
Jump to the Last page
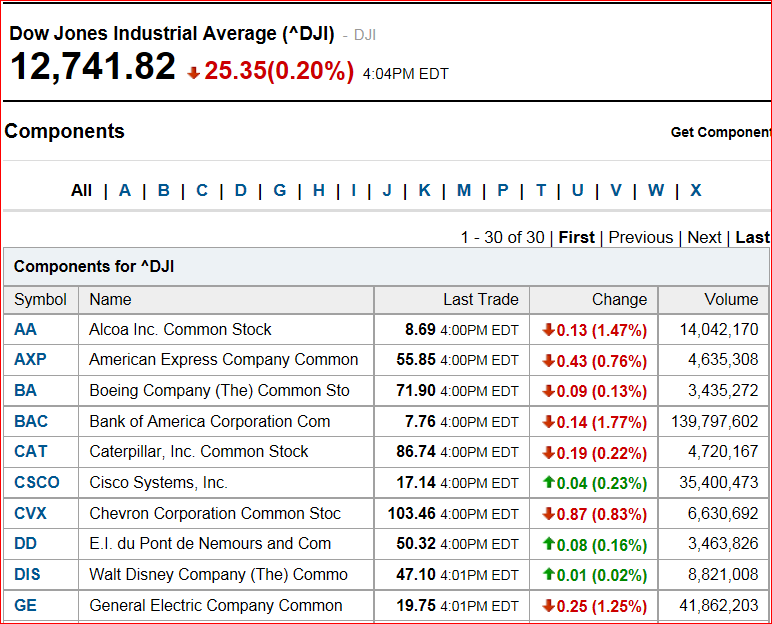pyautogui.click(x=752, y=237)
